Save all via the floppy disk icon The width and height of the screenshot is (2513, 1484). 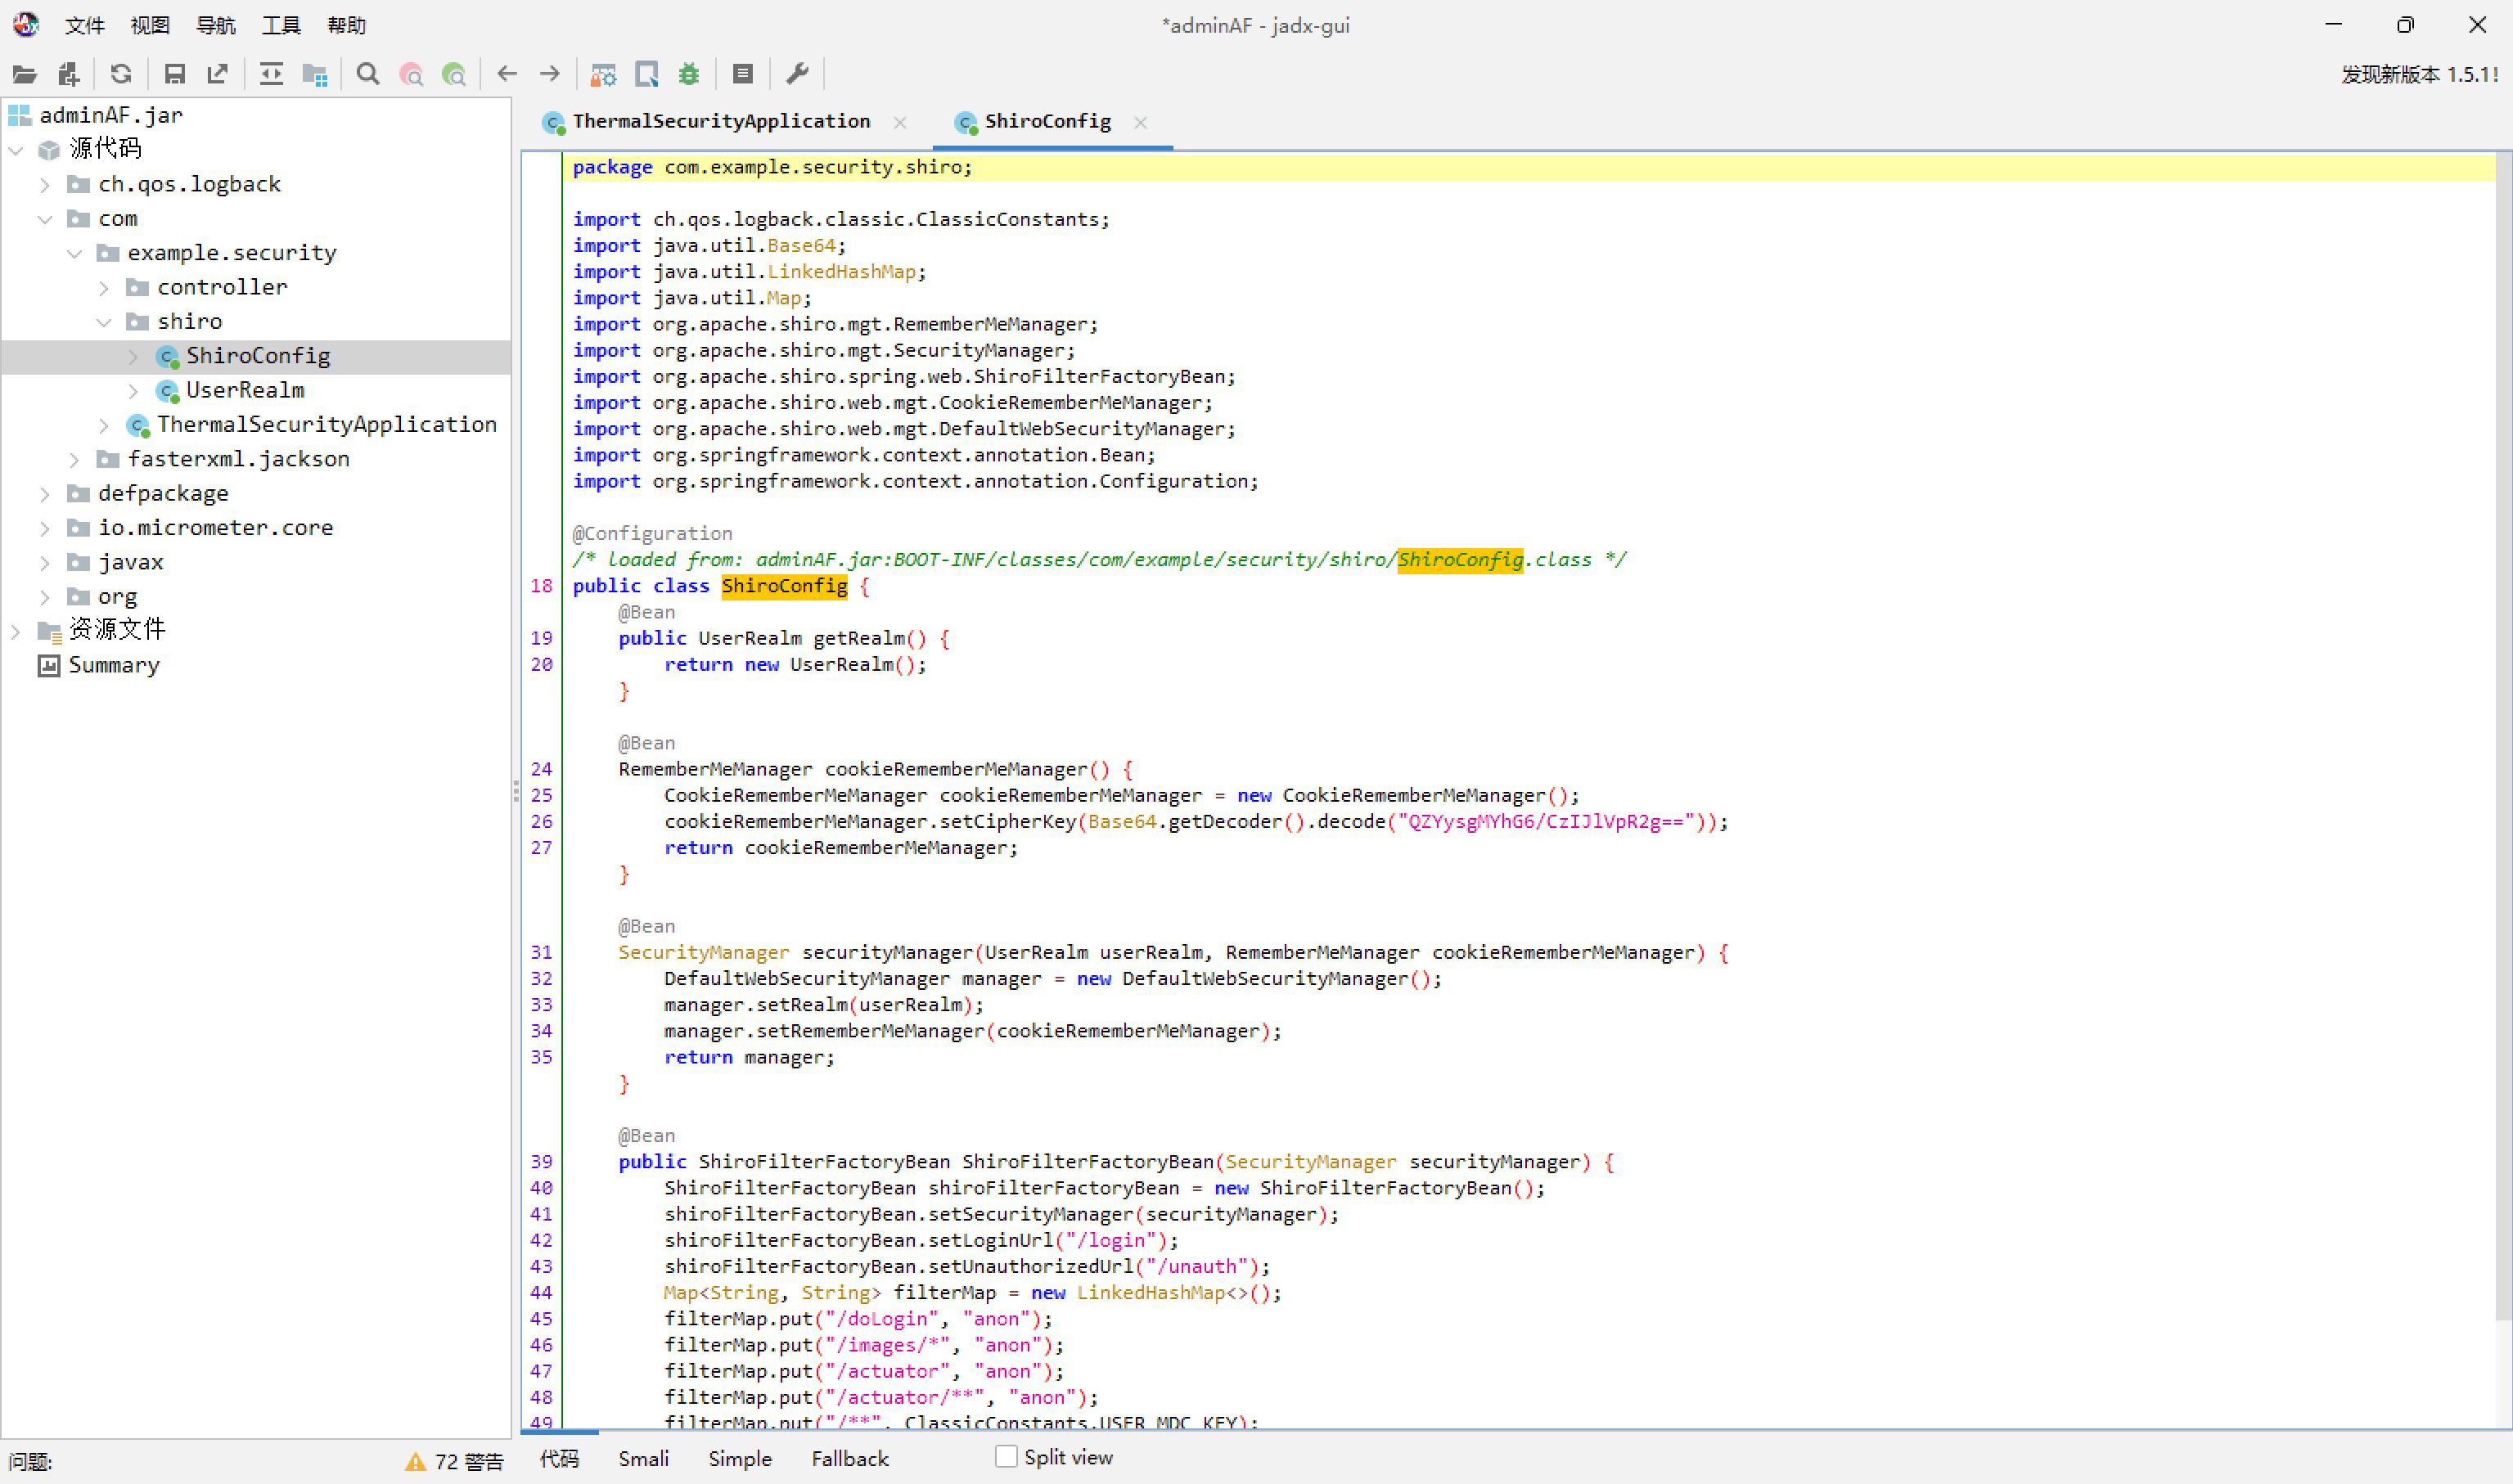pyautogui.click(x=174, y=74)
